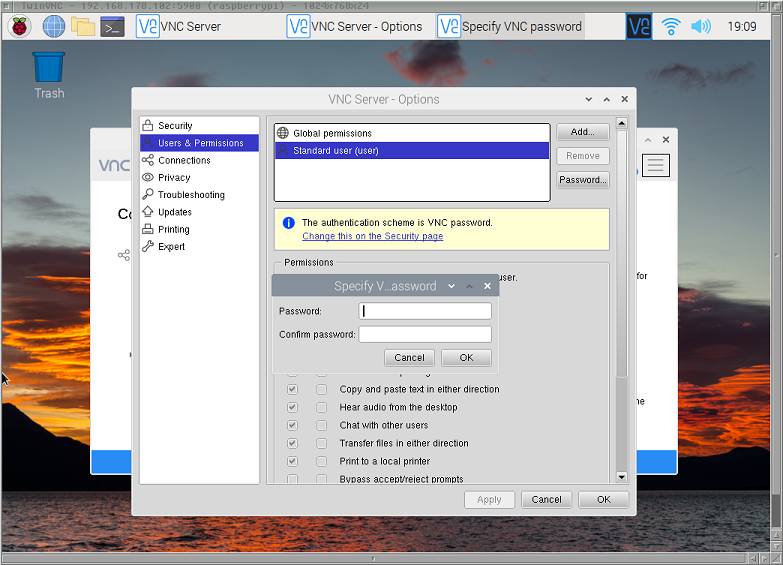Viewport: 783px width, 565px height.
Task: Minimize the VNC Server - Options window
Action: [x=589, y=99]
